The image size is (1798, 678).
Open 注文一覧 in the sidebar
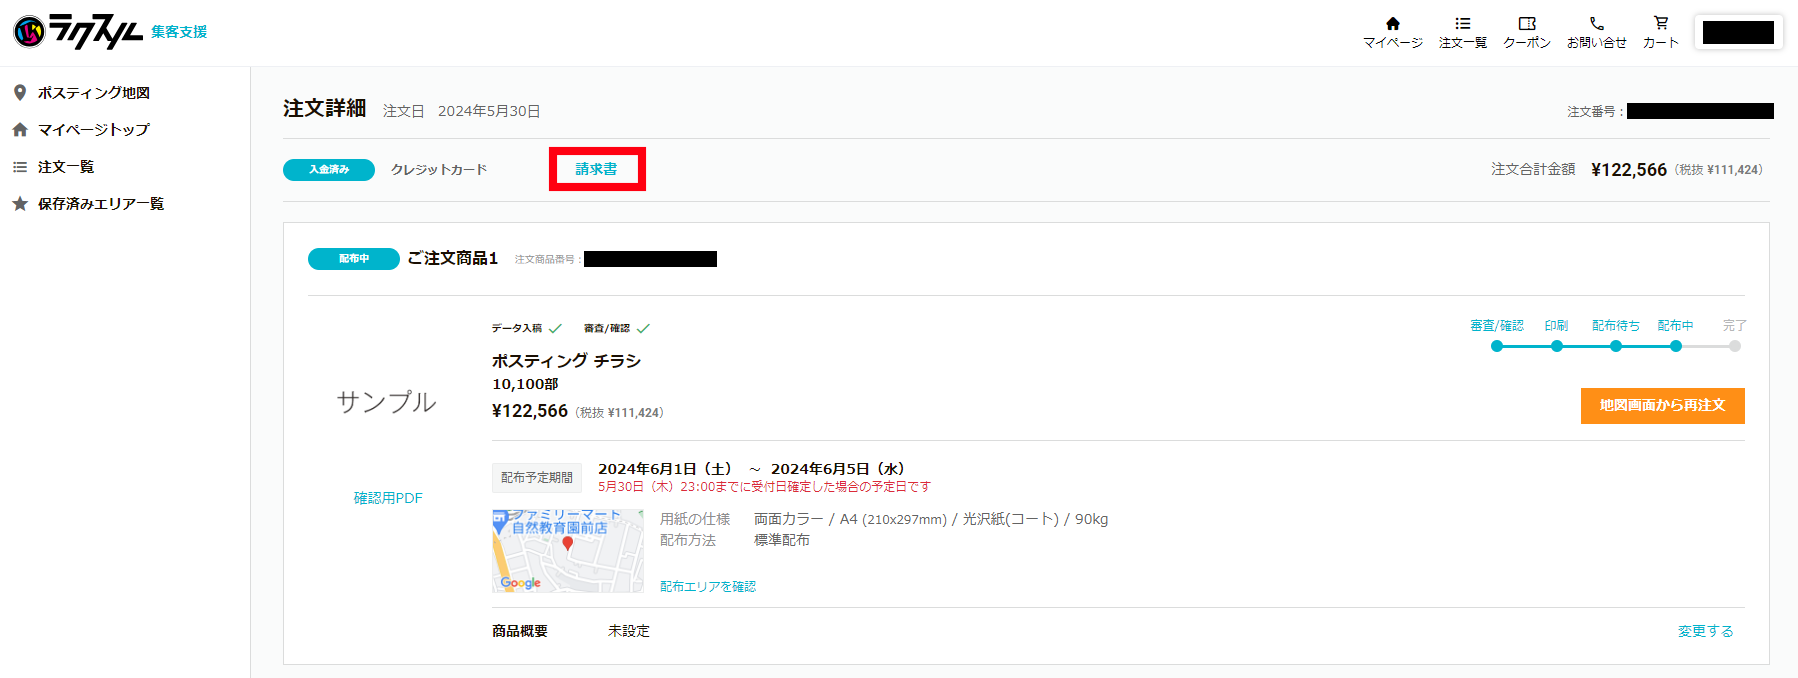point(66,167)
